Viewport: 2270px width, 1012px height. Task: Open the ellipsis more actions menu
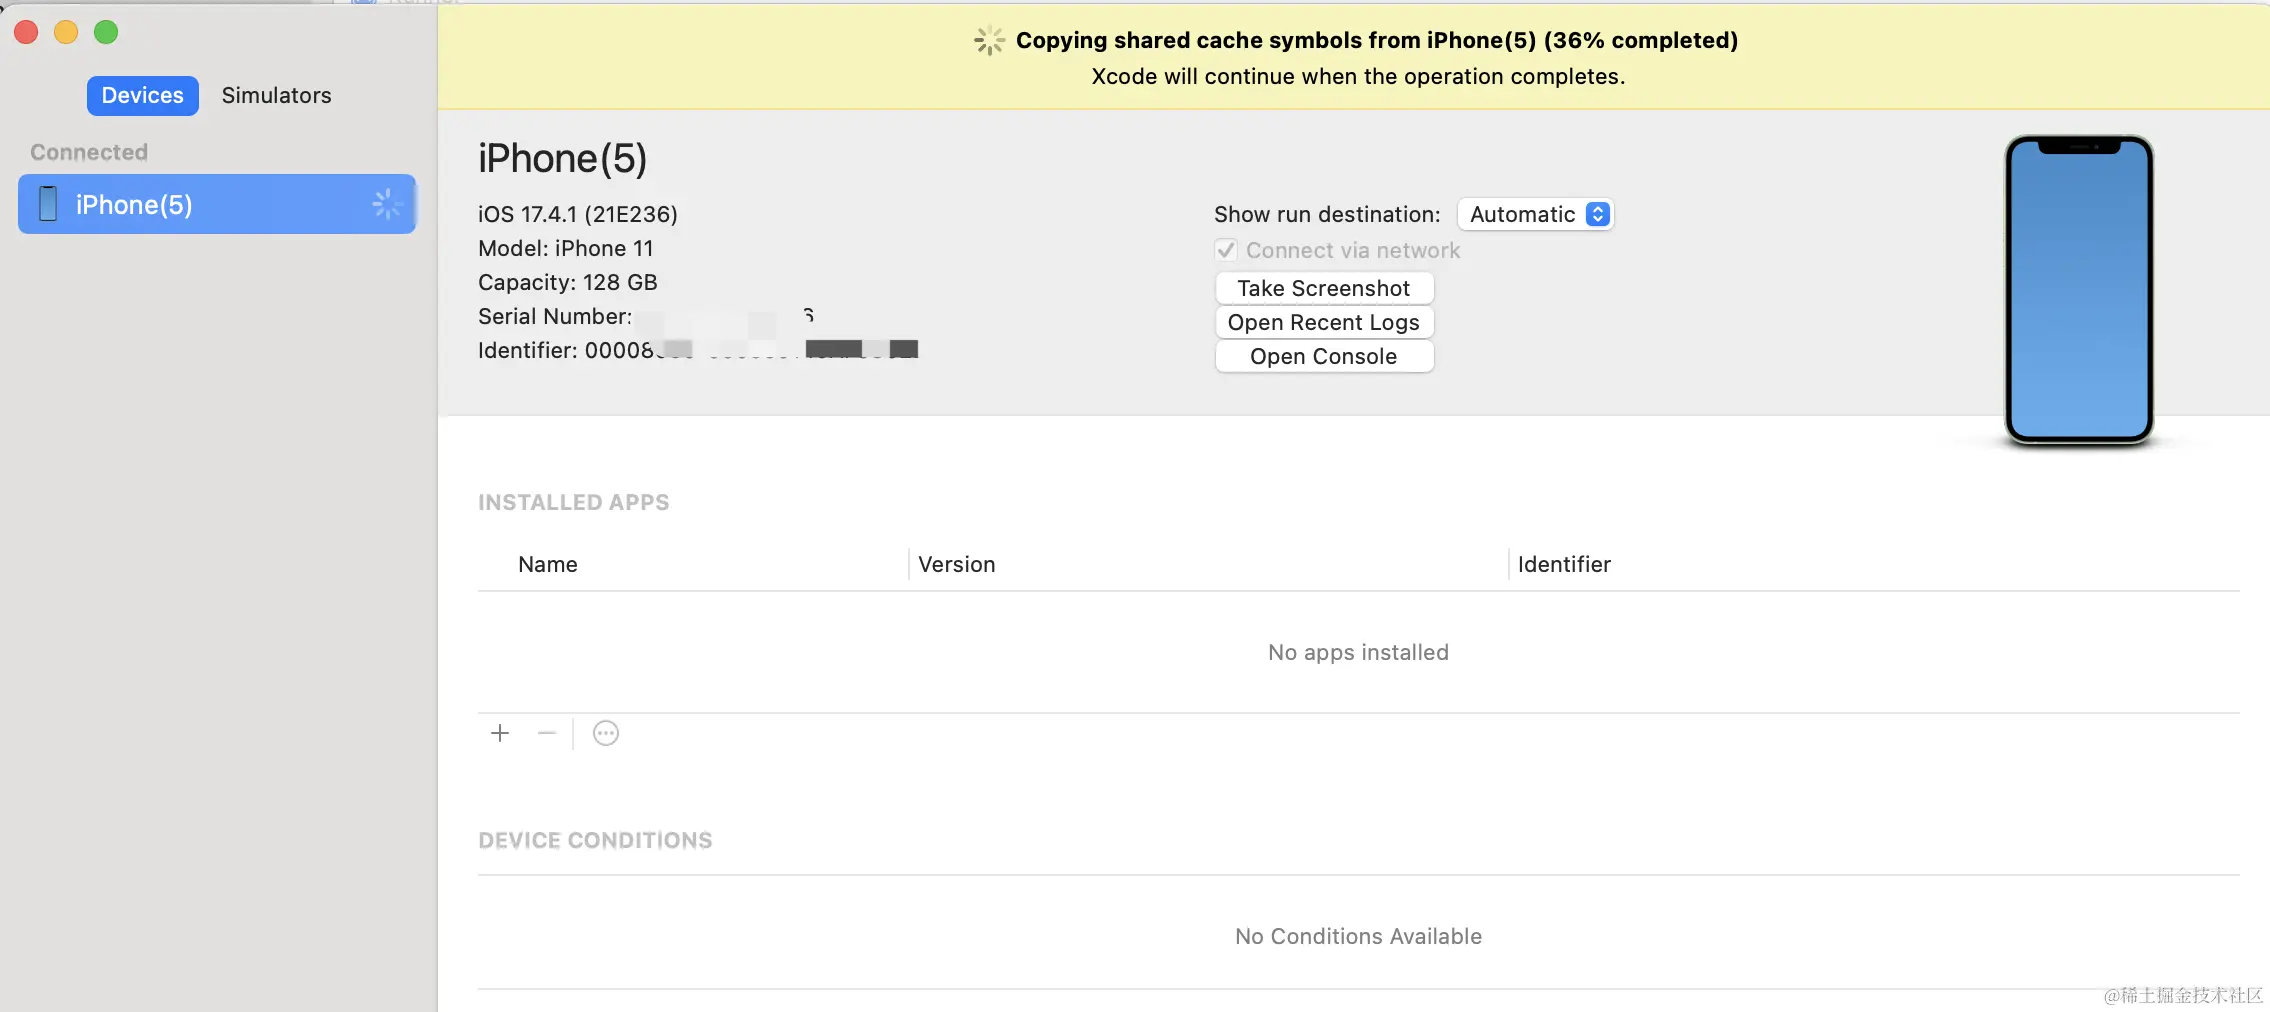tap(606, 733)
